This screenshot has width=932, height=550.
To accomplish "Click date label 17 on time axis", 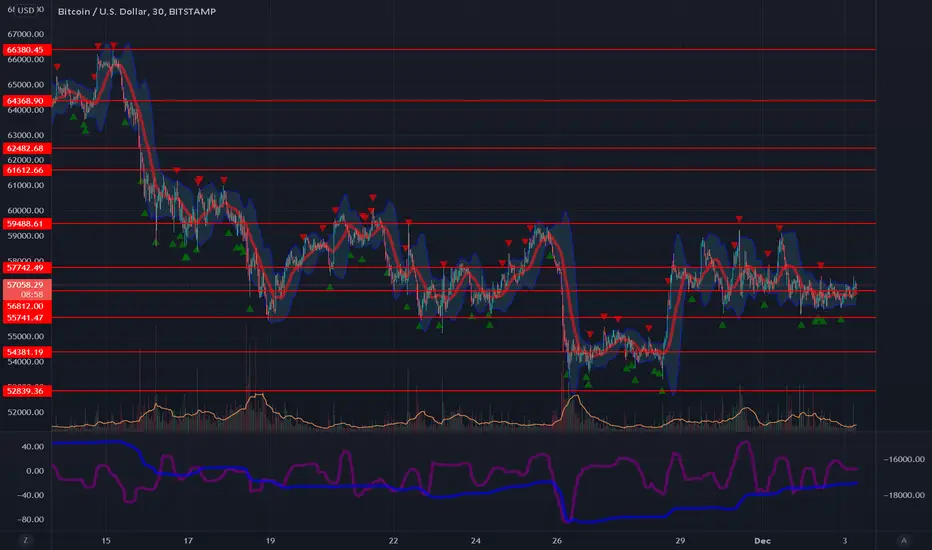I will point(188,540).
